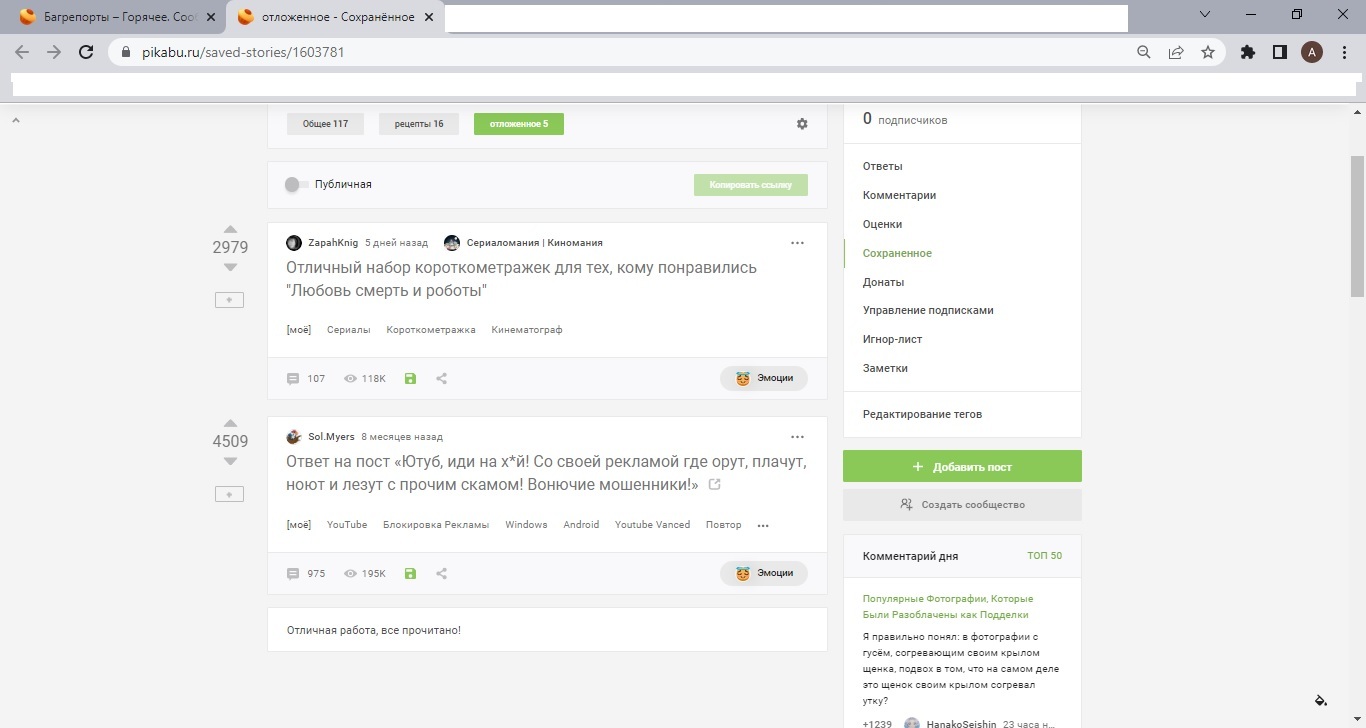
Task: Bookmark this page with the star icon
Action: (x=1208, y=52)
